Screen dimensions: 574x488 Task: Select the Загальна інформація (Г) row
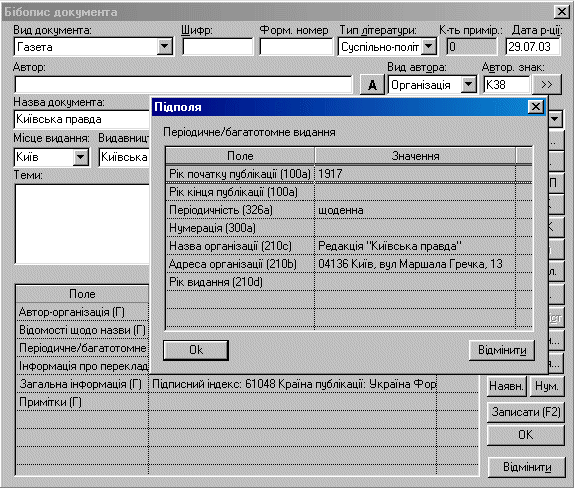point(247,384)
